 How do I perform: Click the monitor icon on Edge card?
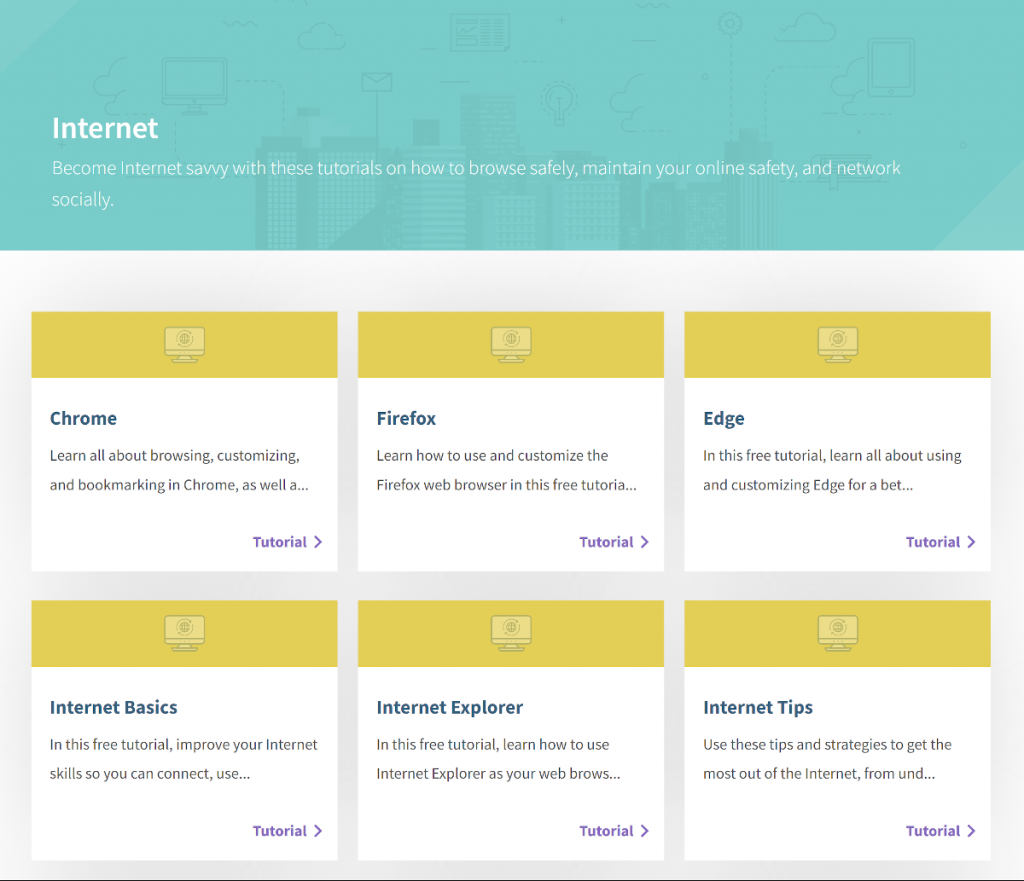click(x=837, y=343)
